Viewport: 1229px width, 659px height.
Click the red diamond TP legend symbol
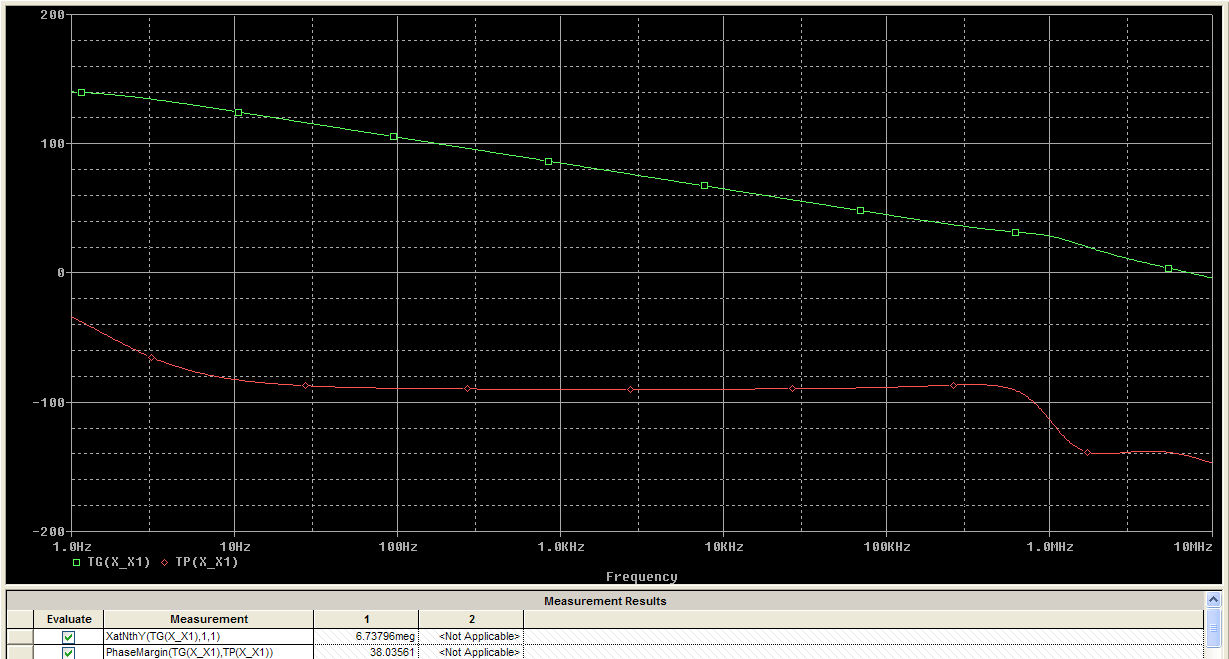tap(165, 562)
